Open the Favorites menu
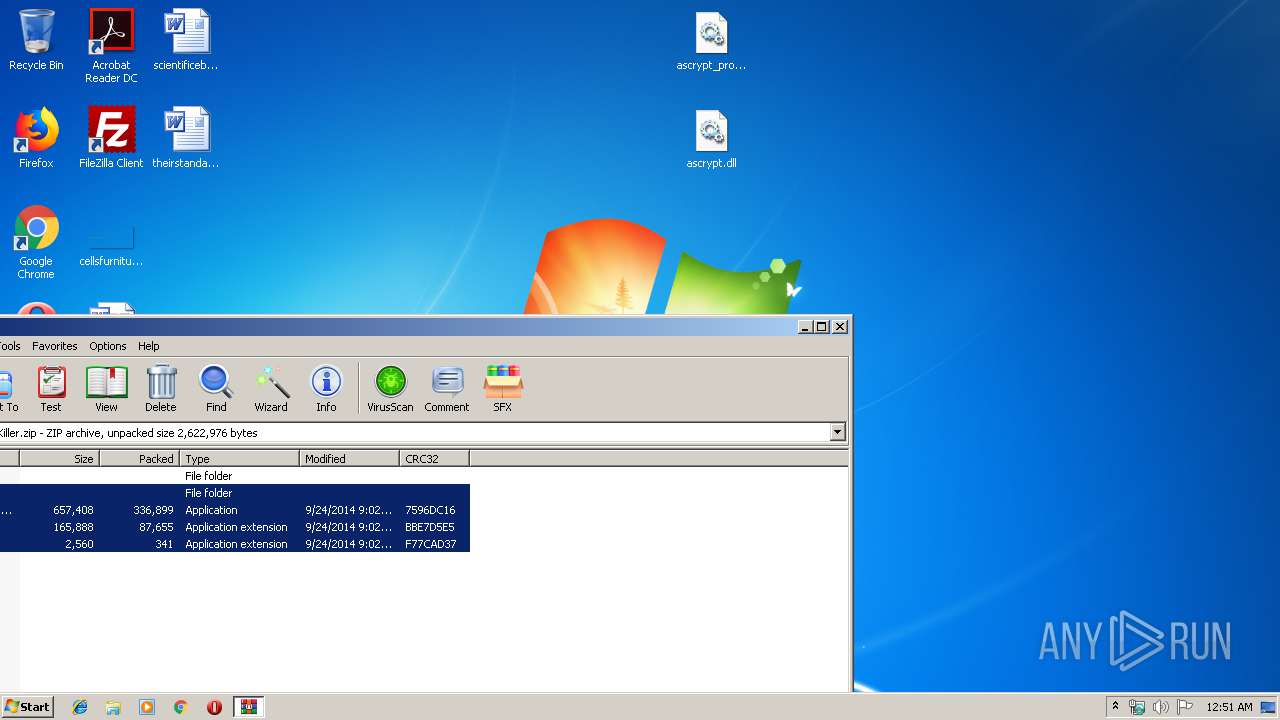This screenshot has width=1280, height=720. (55, 346)
